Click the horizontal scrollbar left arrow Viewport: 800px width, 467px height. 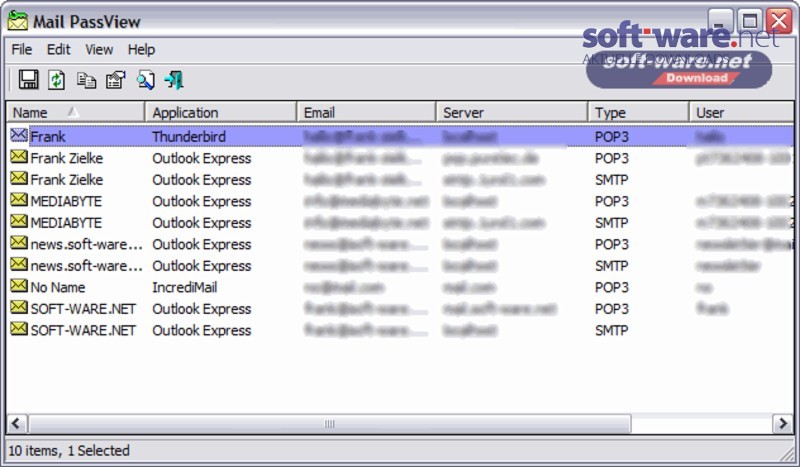[16, 424]
